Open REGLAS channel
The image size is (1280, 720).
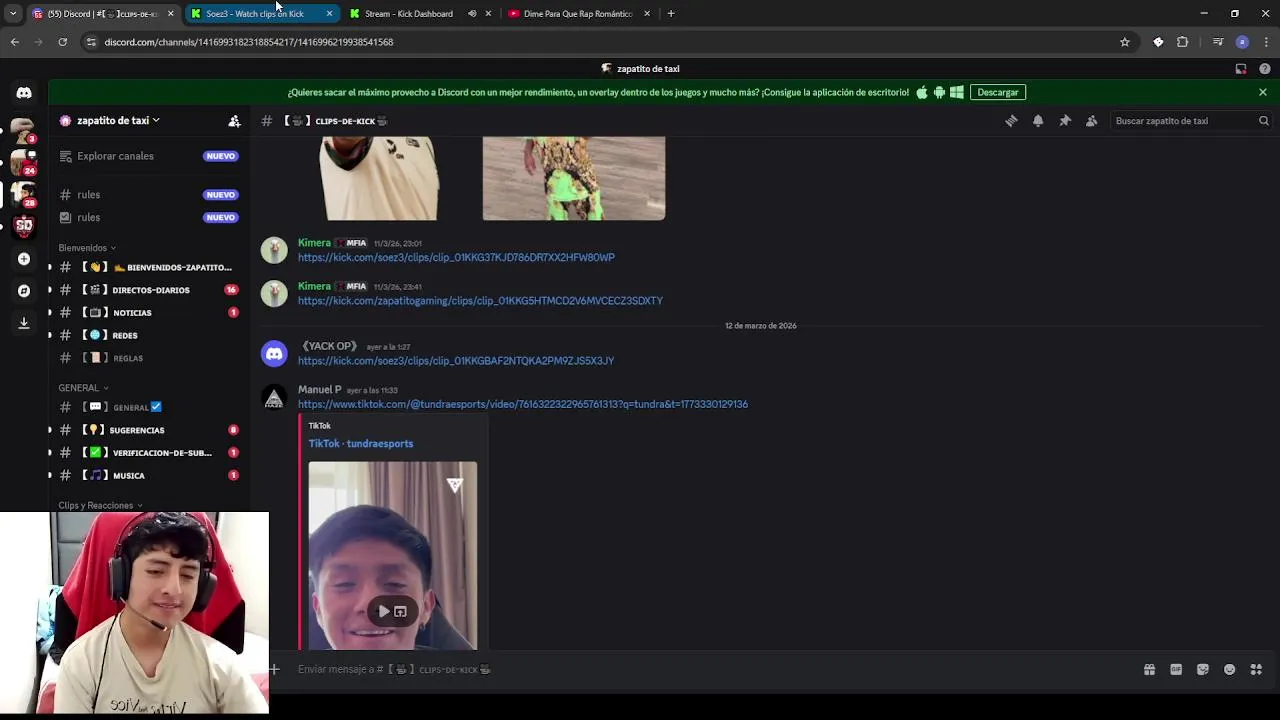[x=149, y=358]
